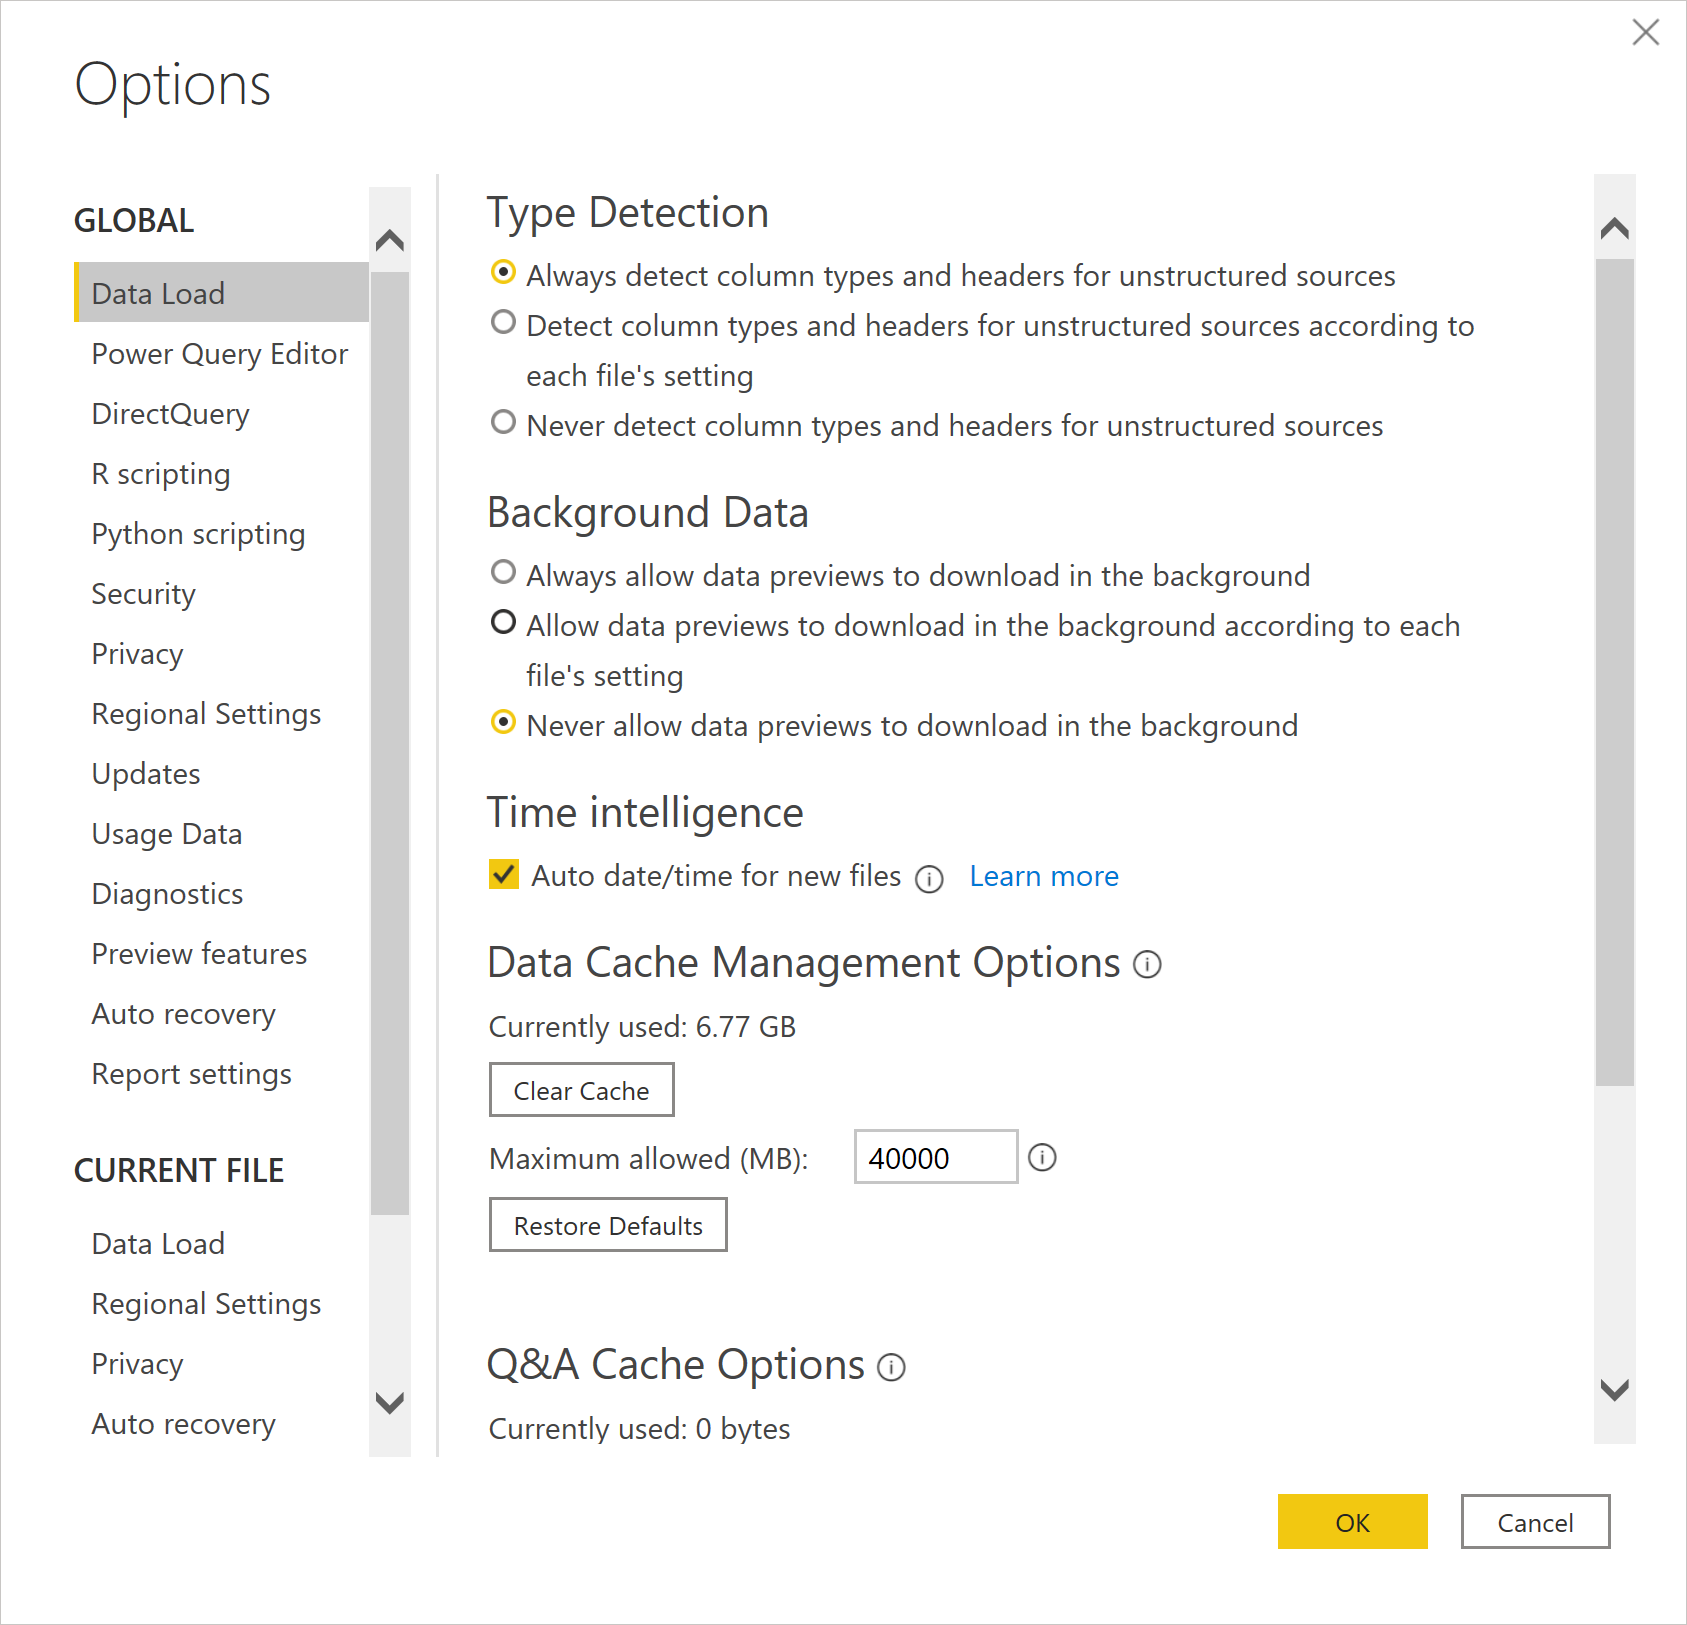
Task: Click info icon next to Auto date/time
Action: pyautogui.click(x=929, y=878)
